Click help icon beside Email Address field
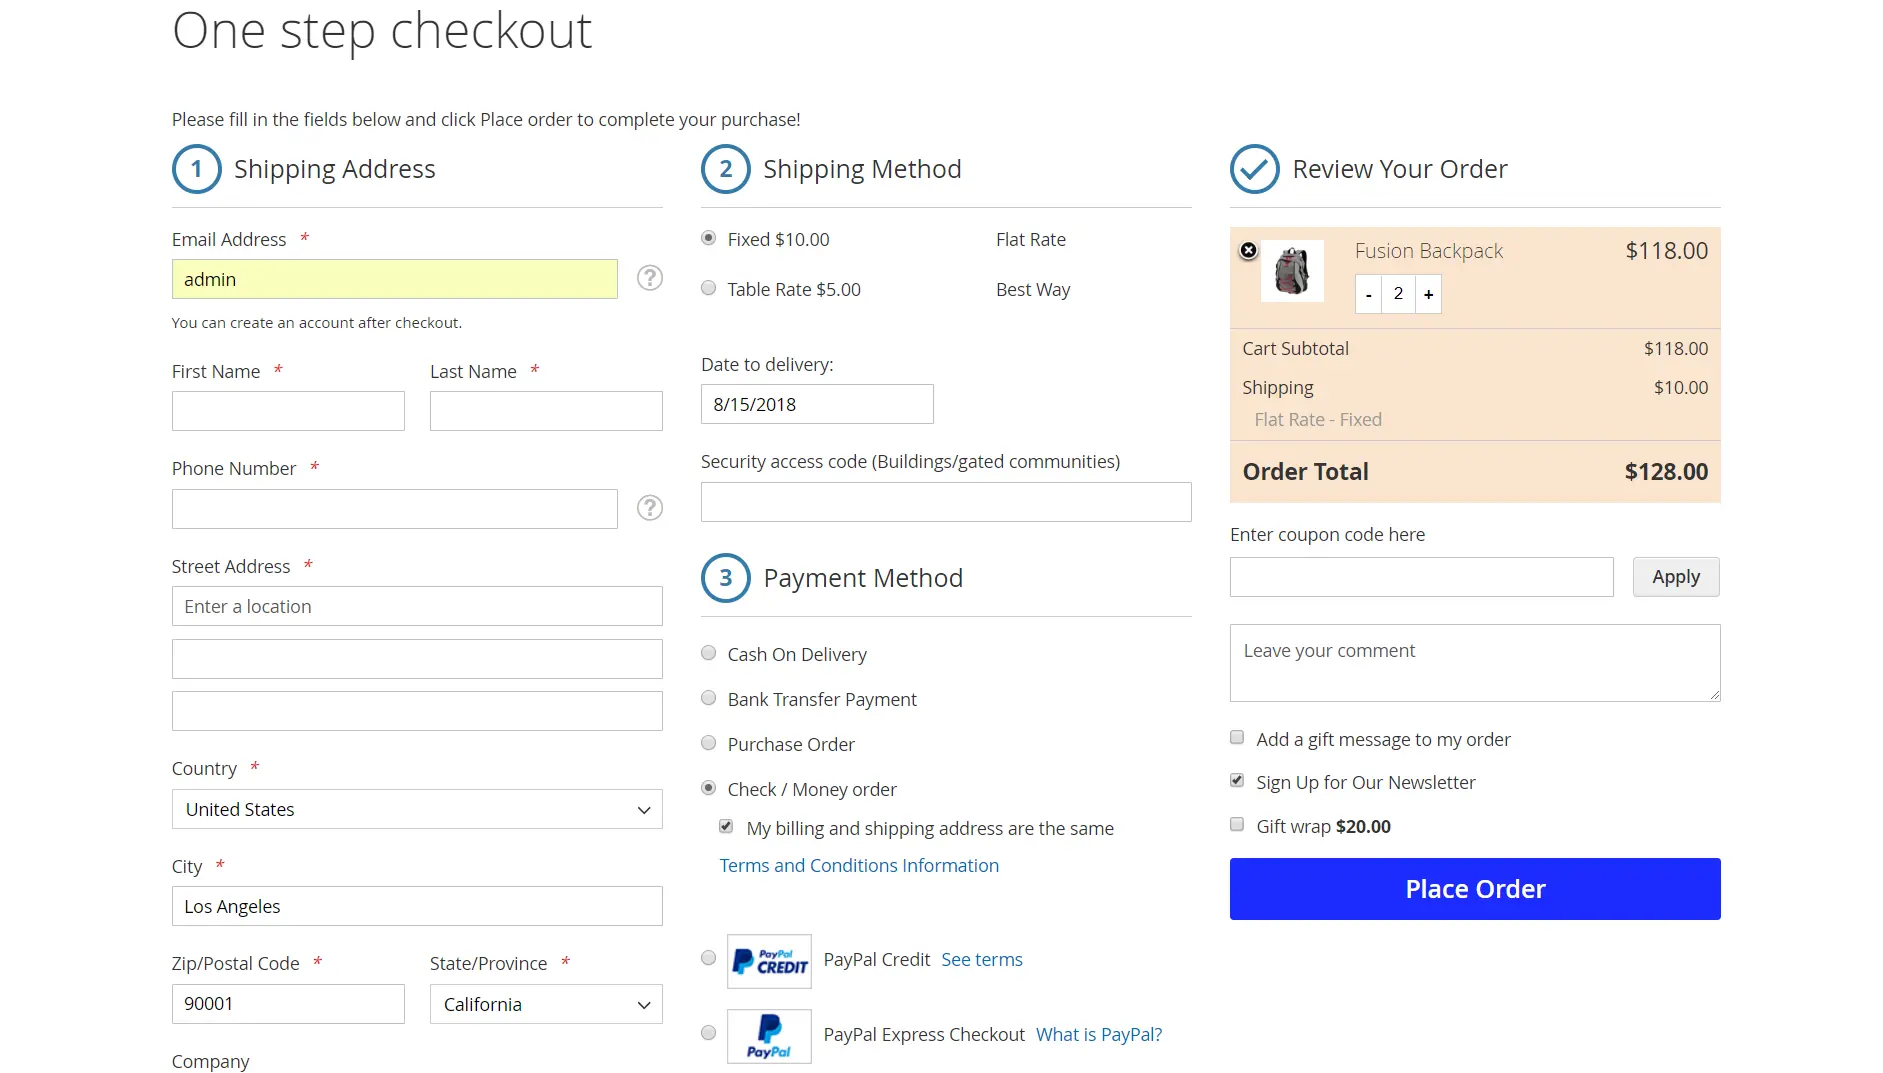Viewport: 1883px width, 1073px height. (x=650, y=278)
